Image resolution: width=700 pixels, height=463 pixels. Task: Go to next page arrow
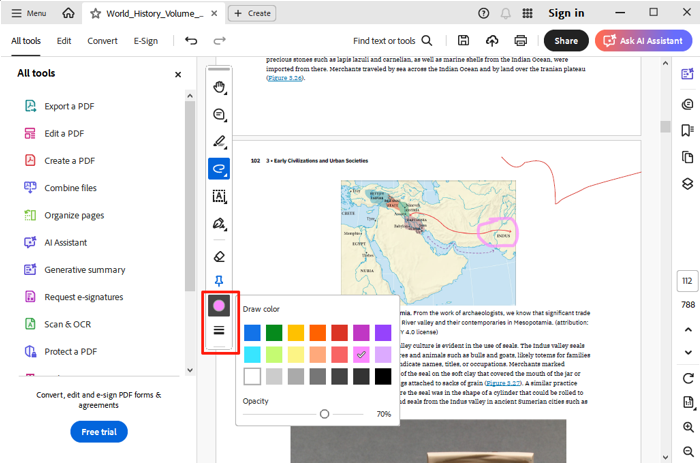(688, 353)
